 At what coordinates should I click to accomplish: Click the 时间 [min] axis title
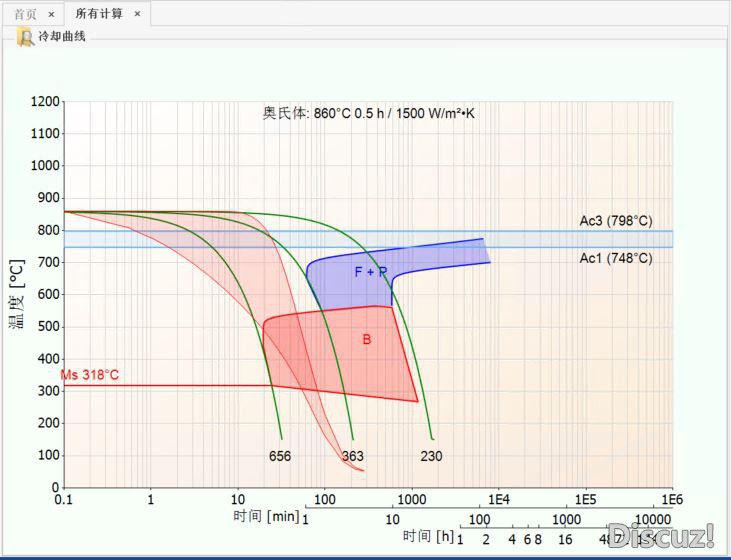point(266,516)
